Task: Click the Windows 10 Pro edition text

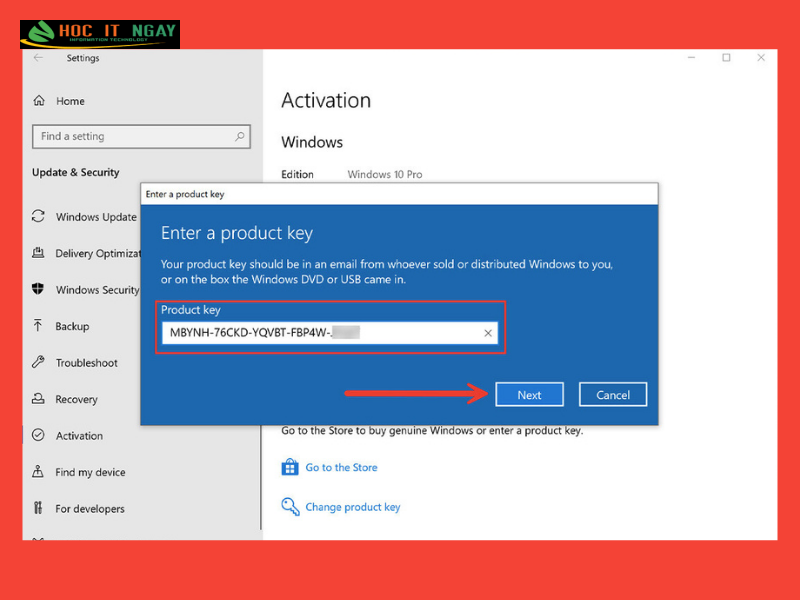Action: pyautogui.click(x=385, y=174)
